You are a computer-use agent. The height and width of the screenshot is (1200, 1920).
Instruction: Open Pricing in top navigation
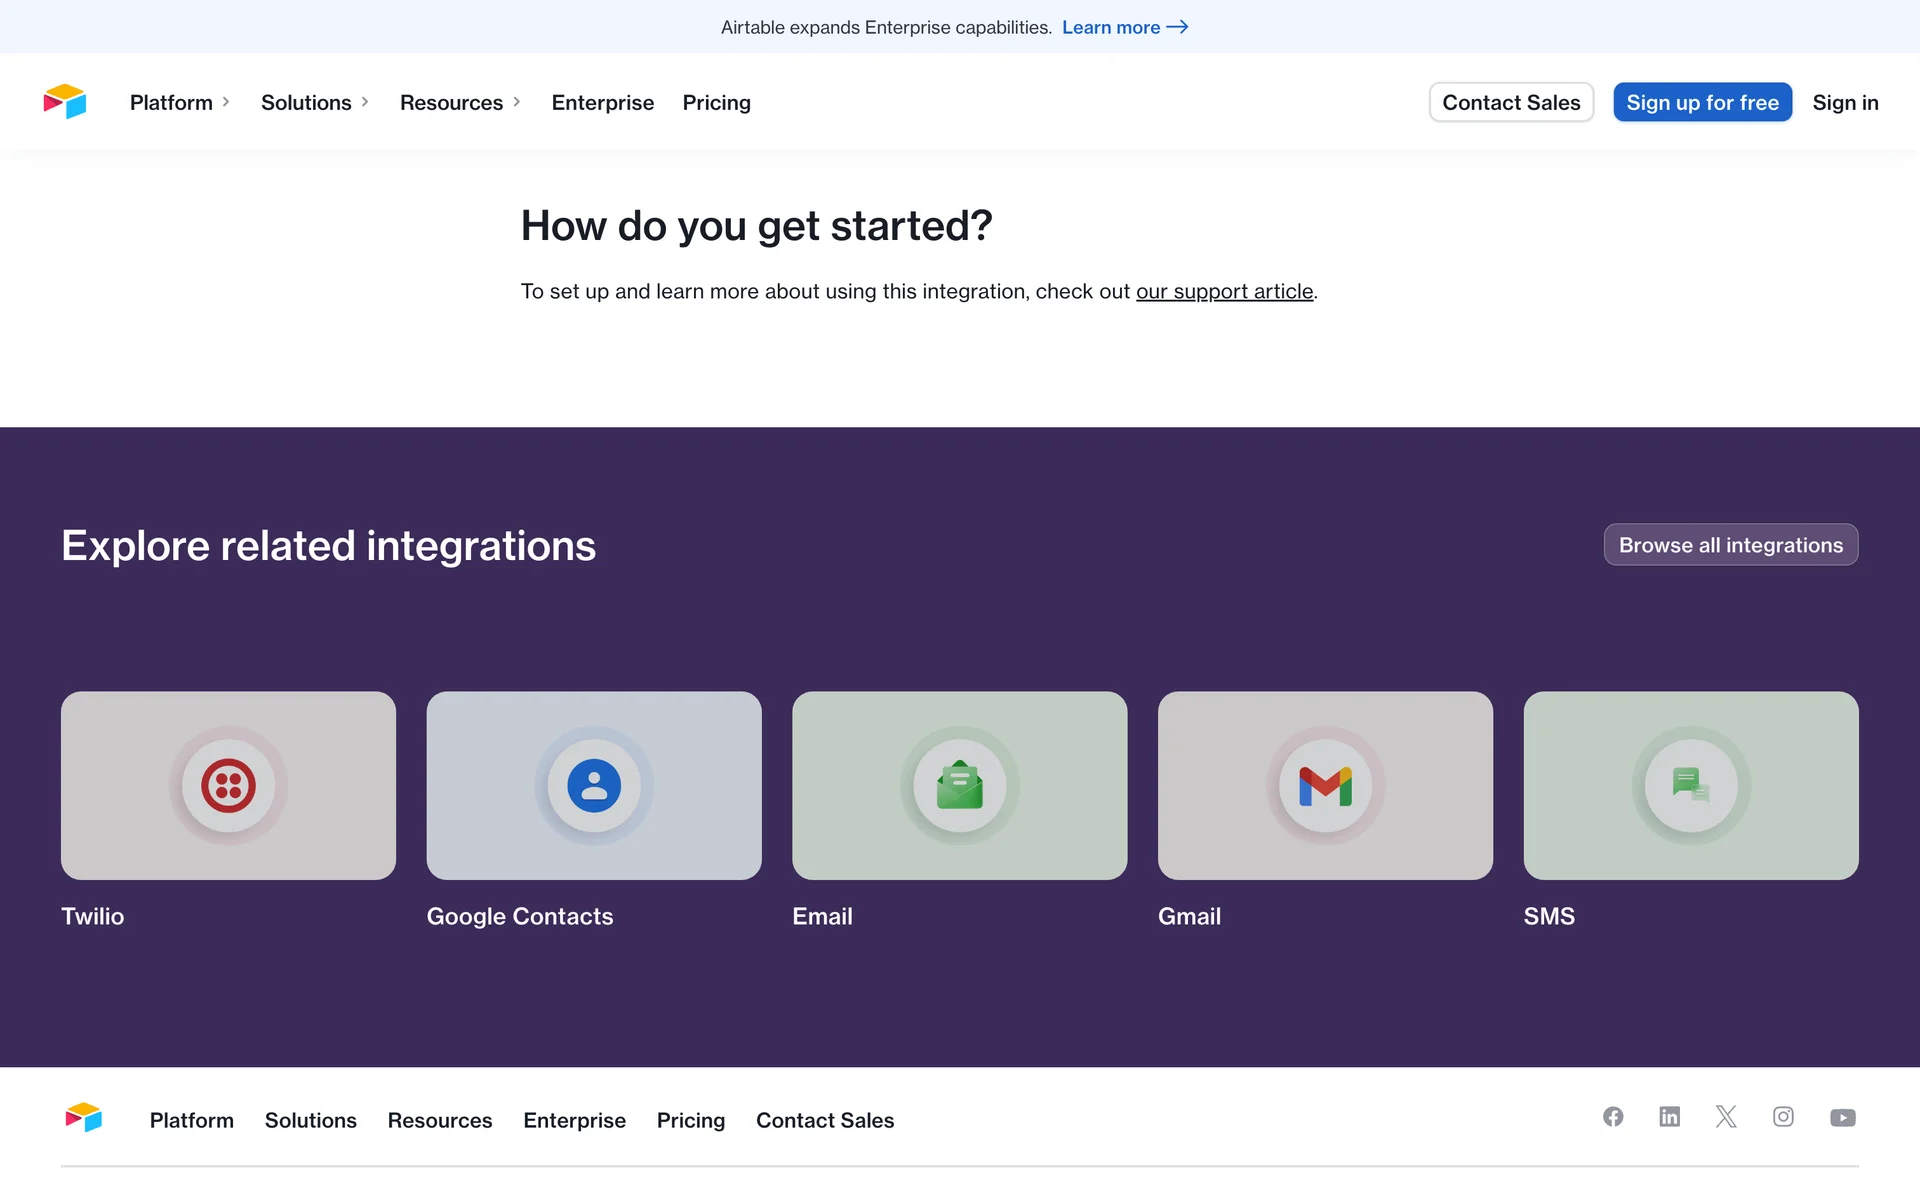click(x=716, y=103)
